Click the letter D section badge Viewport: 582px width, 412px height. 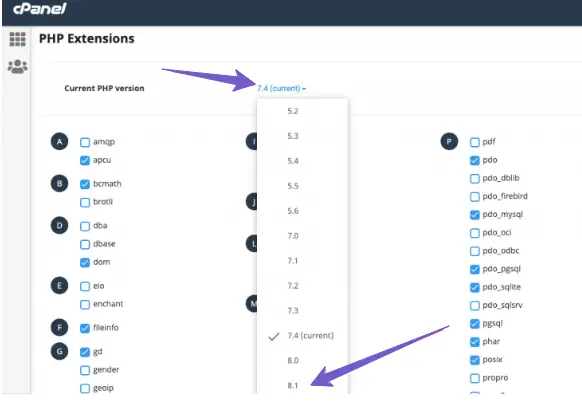click(59, 225)
